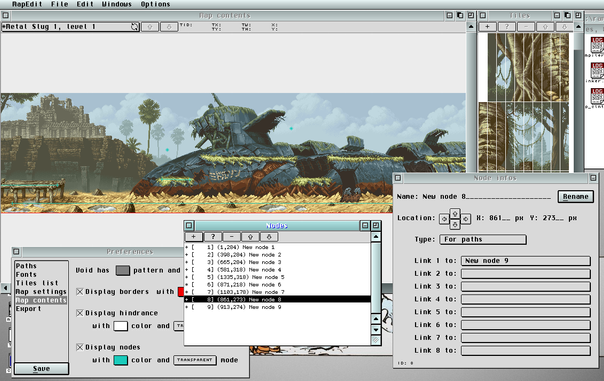Open the Edit menu
604x381 pixels.
point(85,4)
